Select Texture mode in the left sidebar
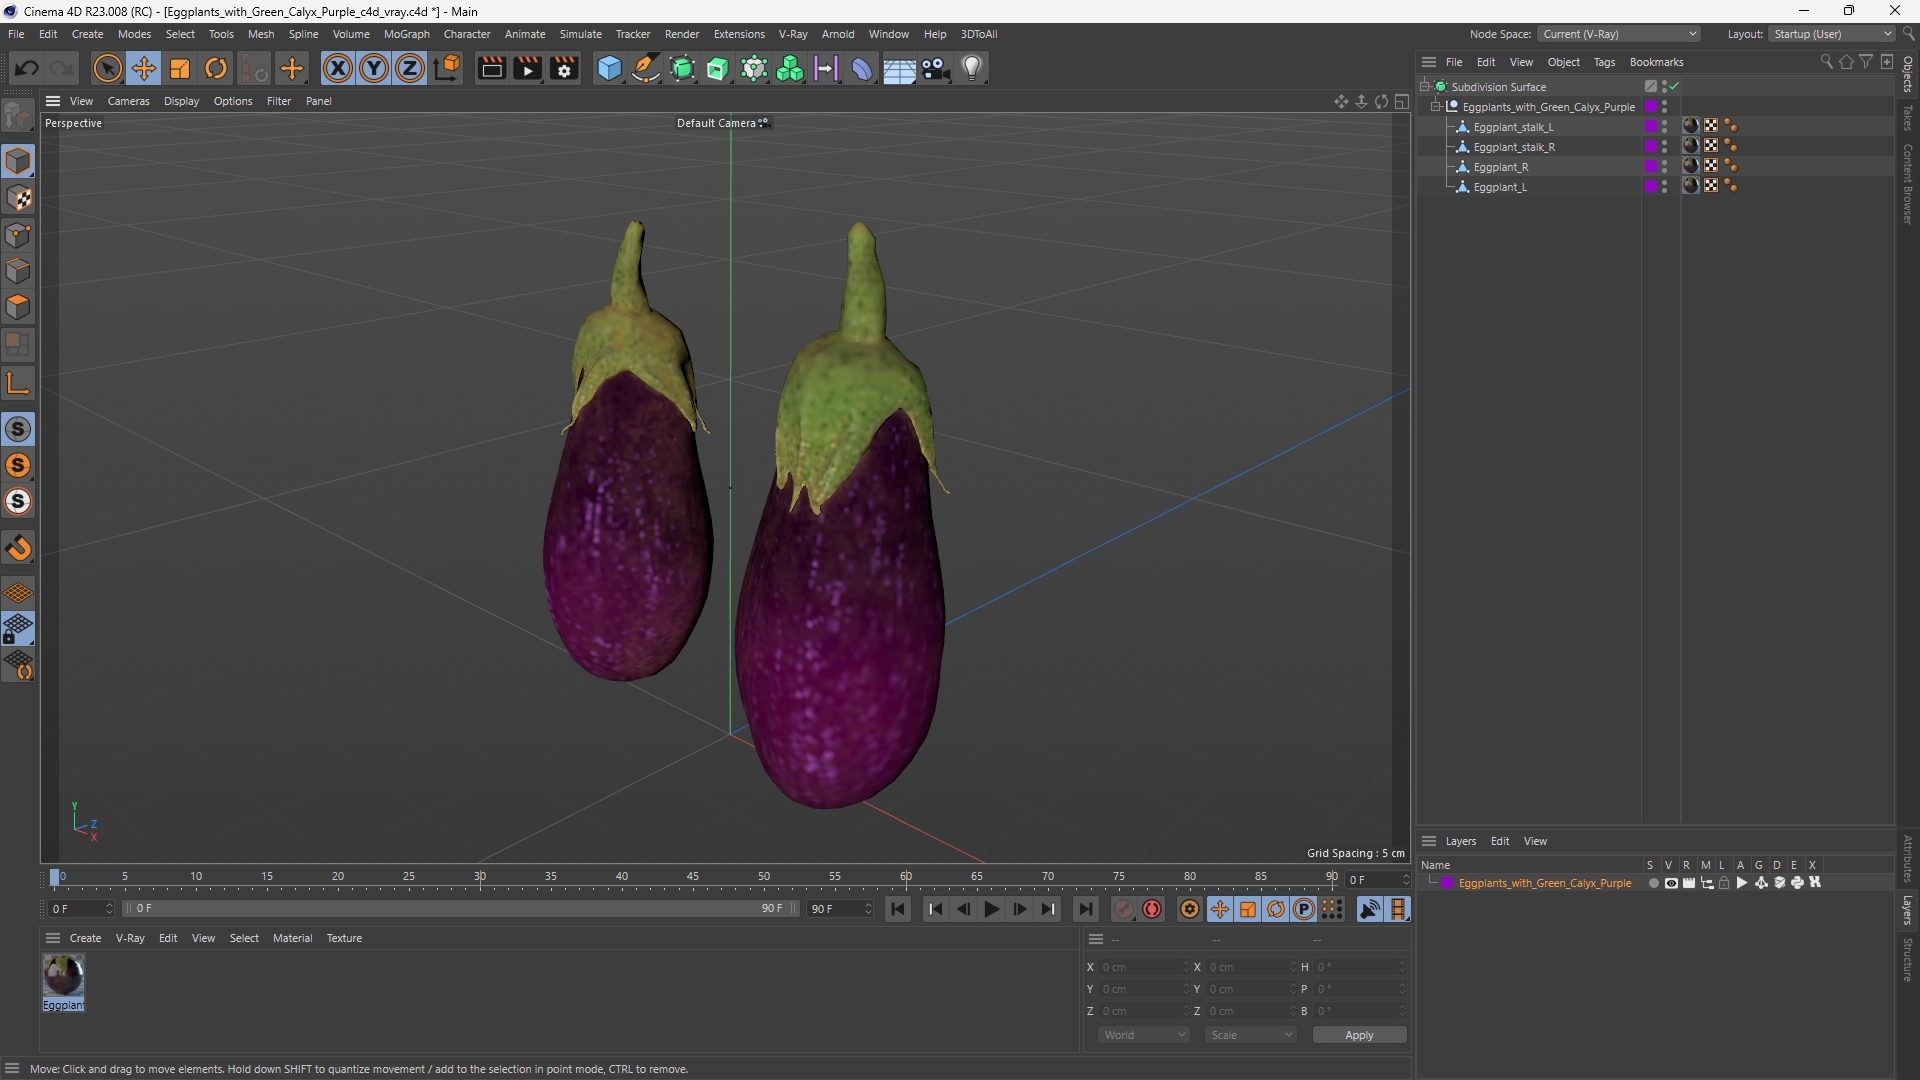1920x1080 pixels. coord(18,198)
